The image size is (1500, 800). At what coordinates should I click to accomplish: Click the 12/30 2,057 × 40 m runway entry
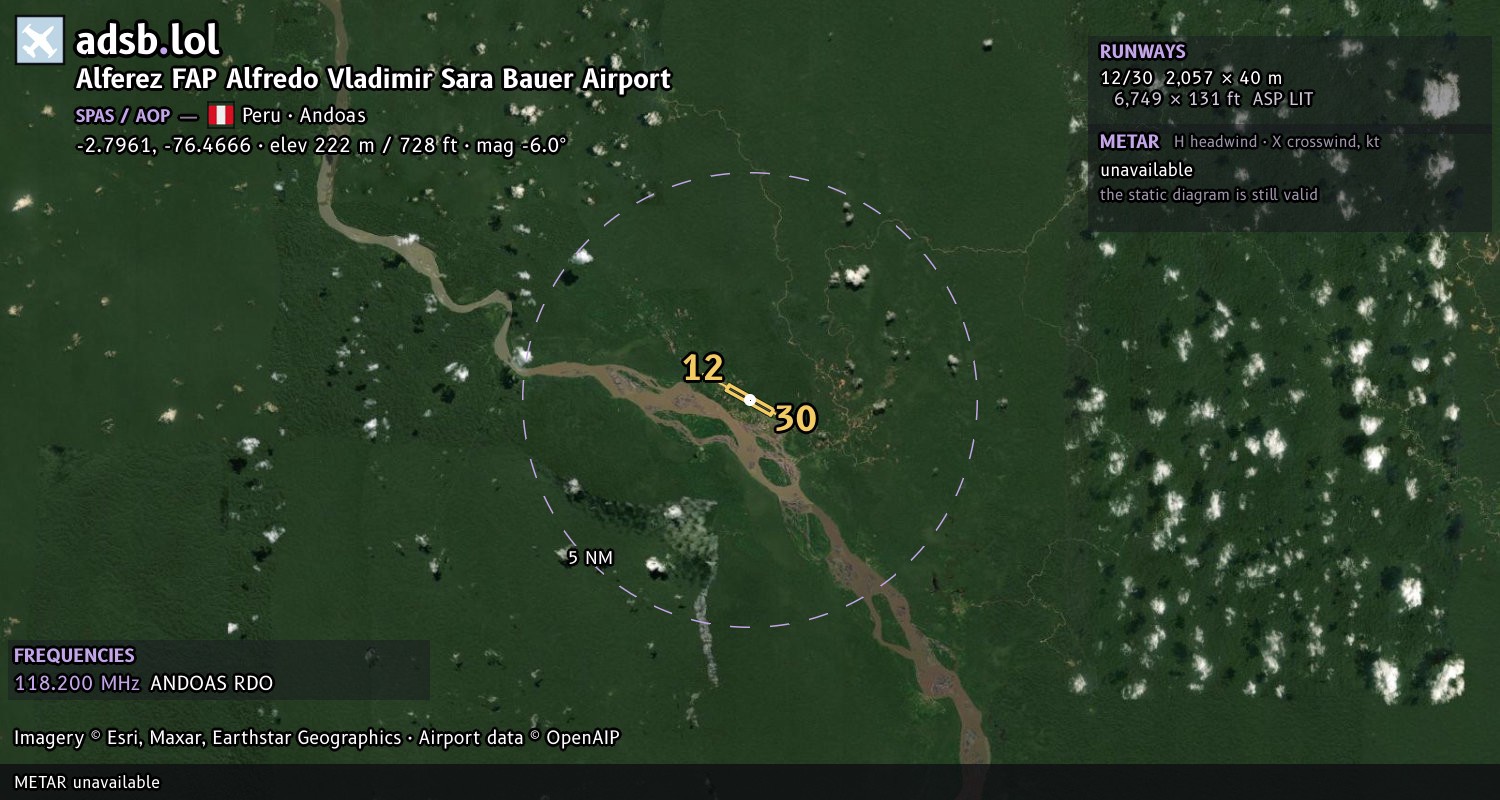[1190, 77]
